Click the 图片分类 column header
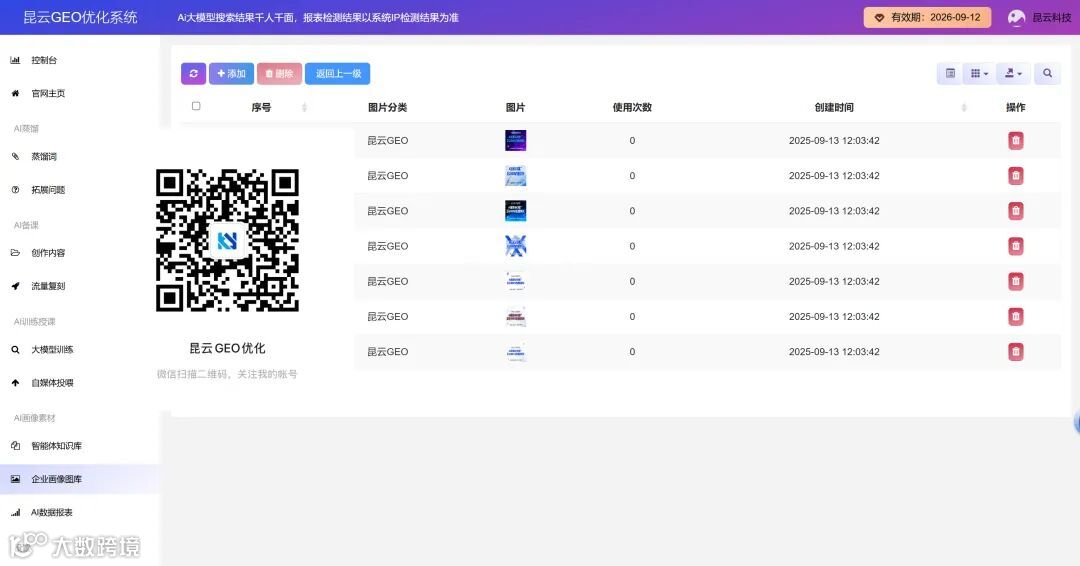Viewport: 1080px width, 566px height. point(387,107)
